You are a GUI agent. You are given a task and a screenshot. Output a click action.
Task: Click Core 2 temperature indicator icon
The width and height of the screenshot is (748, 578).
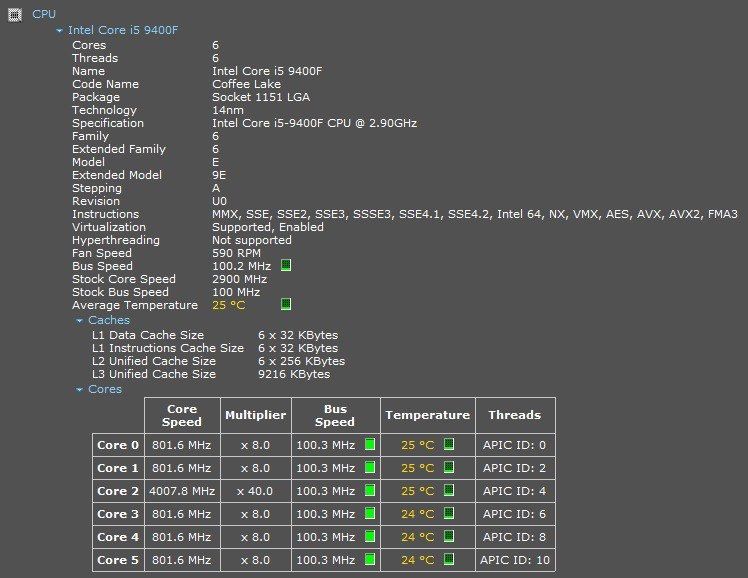pyautogui.click(x=449, y=490)
